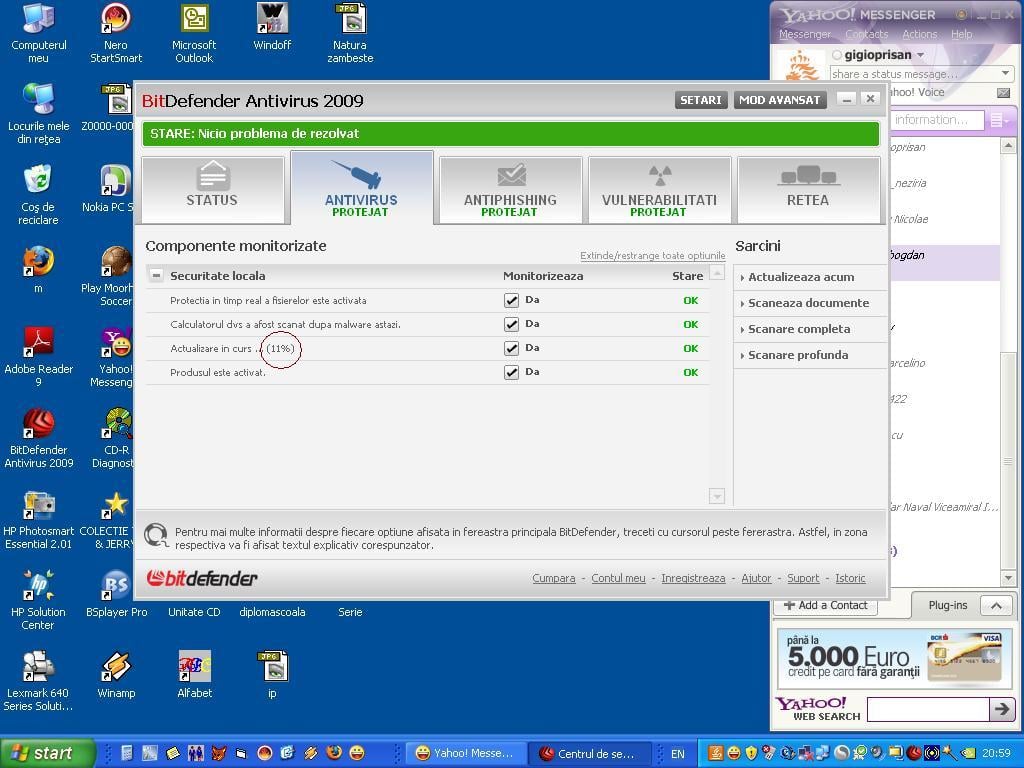Open BSplayer Pro desktop icon
This screenshot has height=768, width=1024.
(116, 594)
